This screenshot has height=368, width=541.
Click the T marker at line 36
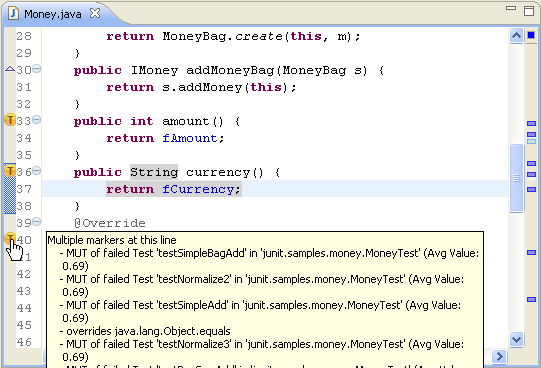pyautogui.click(x=10, y=171)
